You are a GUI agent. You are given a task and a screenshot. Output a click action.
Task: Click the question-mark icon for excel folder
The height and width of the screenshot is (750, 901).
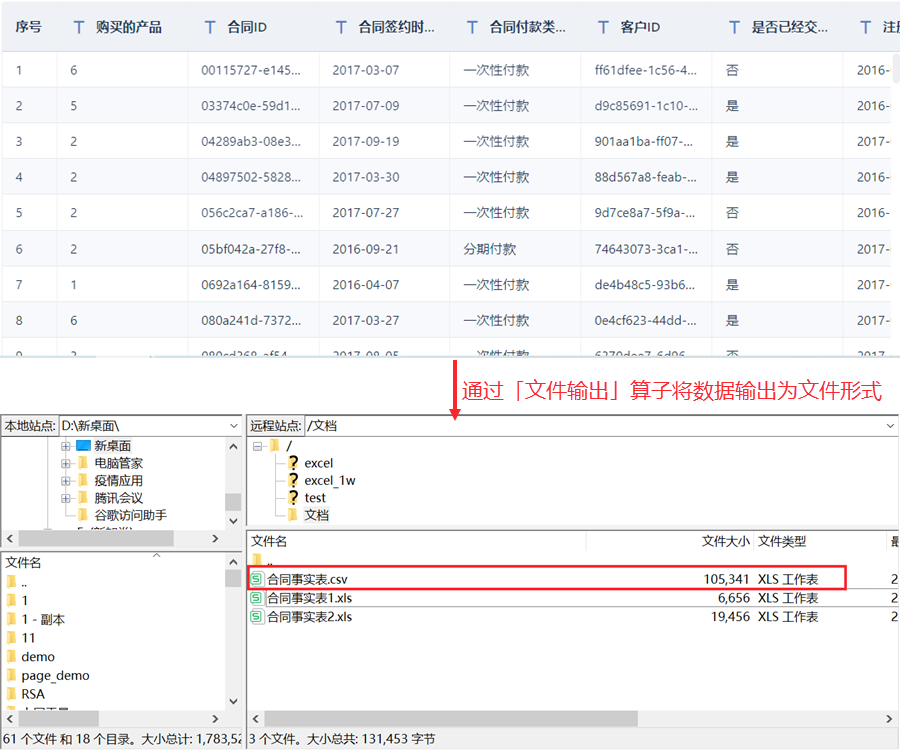[293, 463]
